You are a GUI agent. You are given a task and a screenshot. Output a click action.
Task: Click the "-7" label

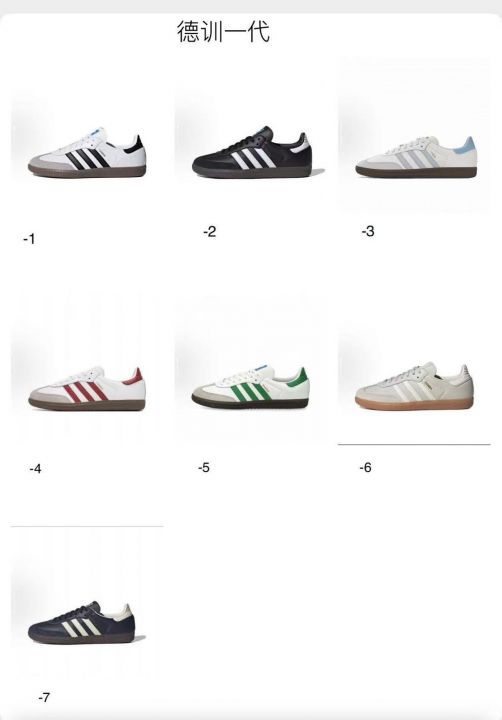[x=44, y=698]
